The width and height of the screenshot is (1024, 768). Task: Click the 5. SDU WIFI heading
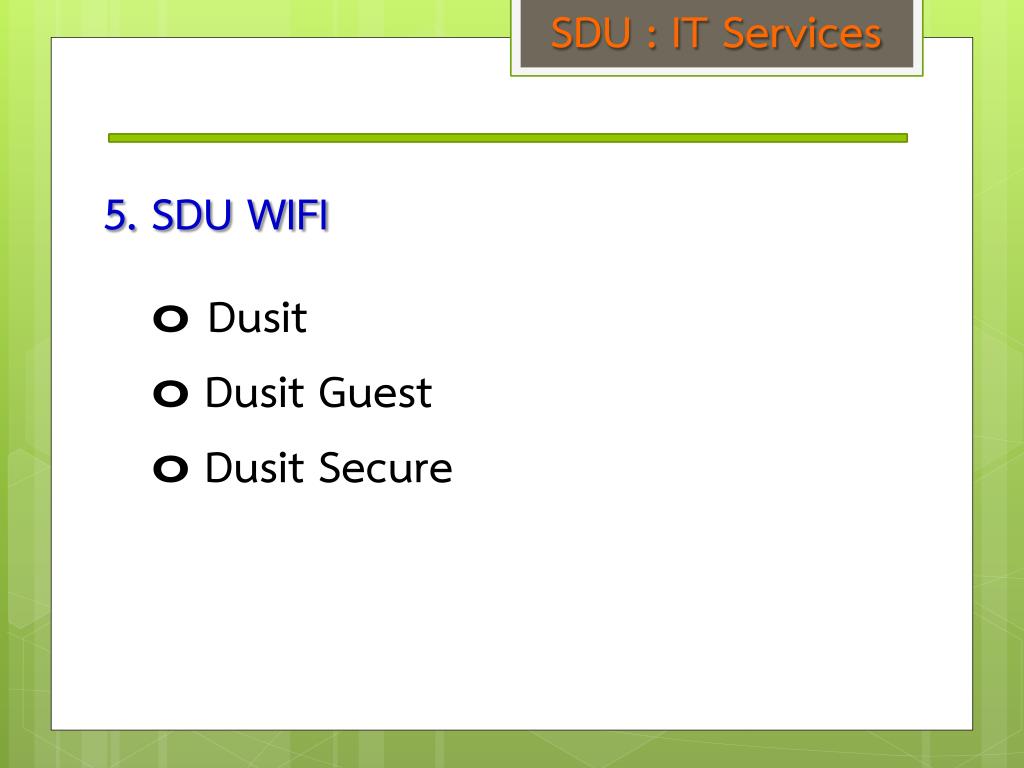(x=216, y=214)
